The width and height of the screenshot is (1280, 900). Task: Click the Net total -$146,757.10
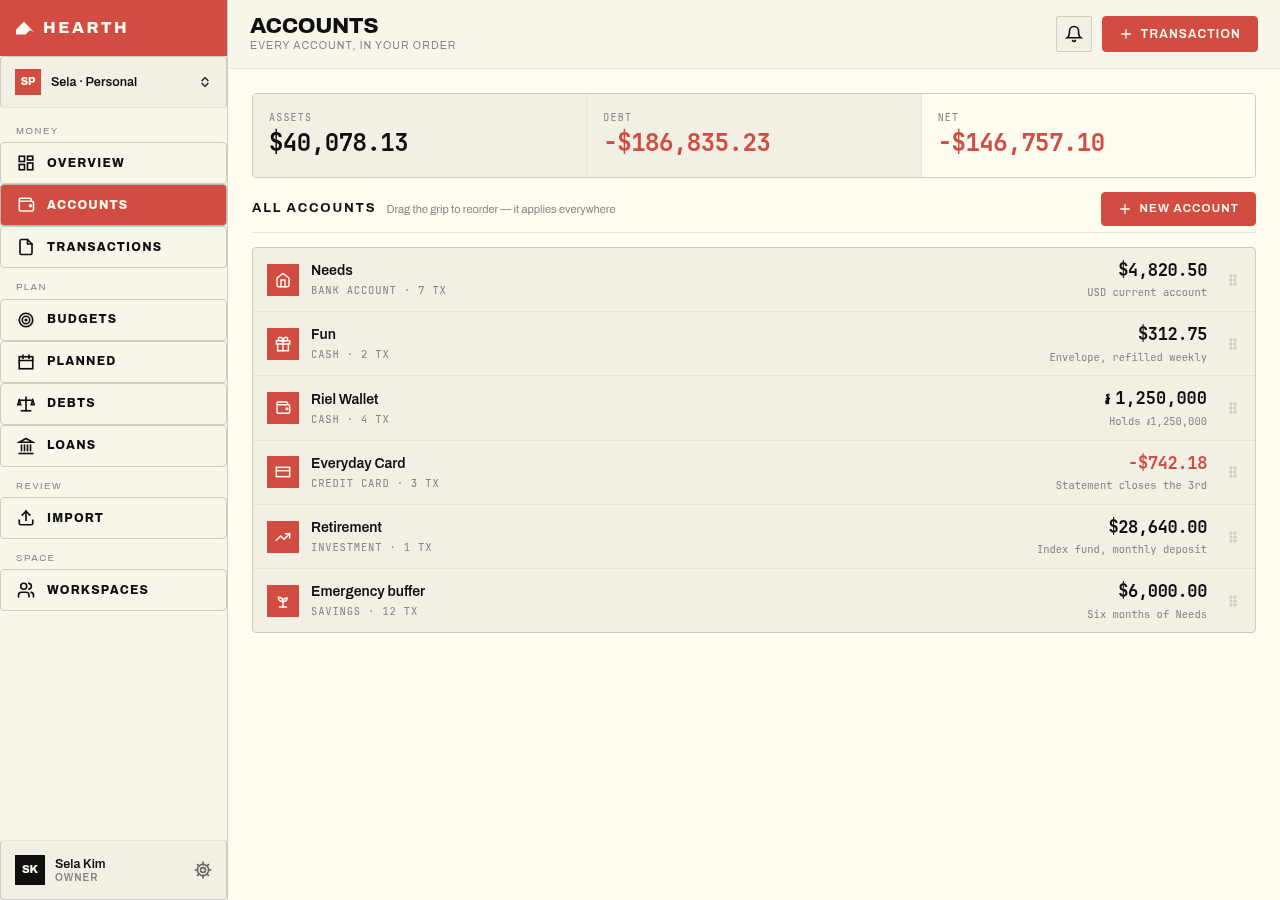[x=1021, y=143]
